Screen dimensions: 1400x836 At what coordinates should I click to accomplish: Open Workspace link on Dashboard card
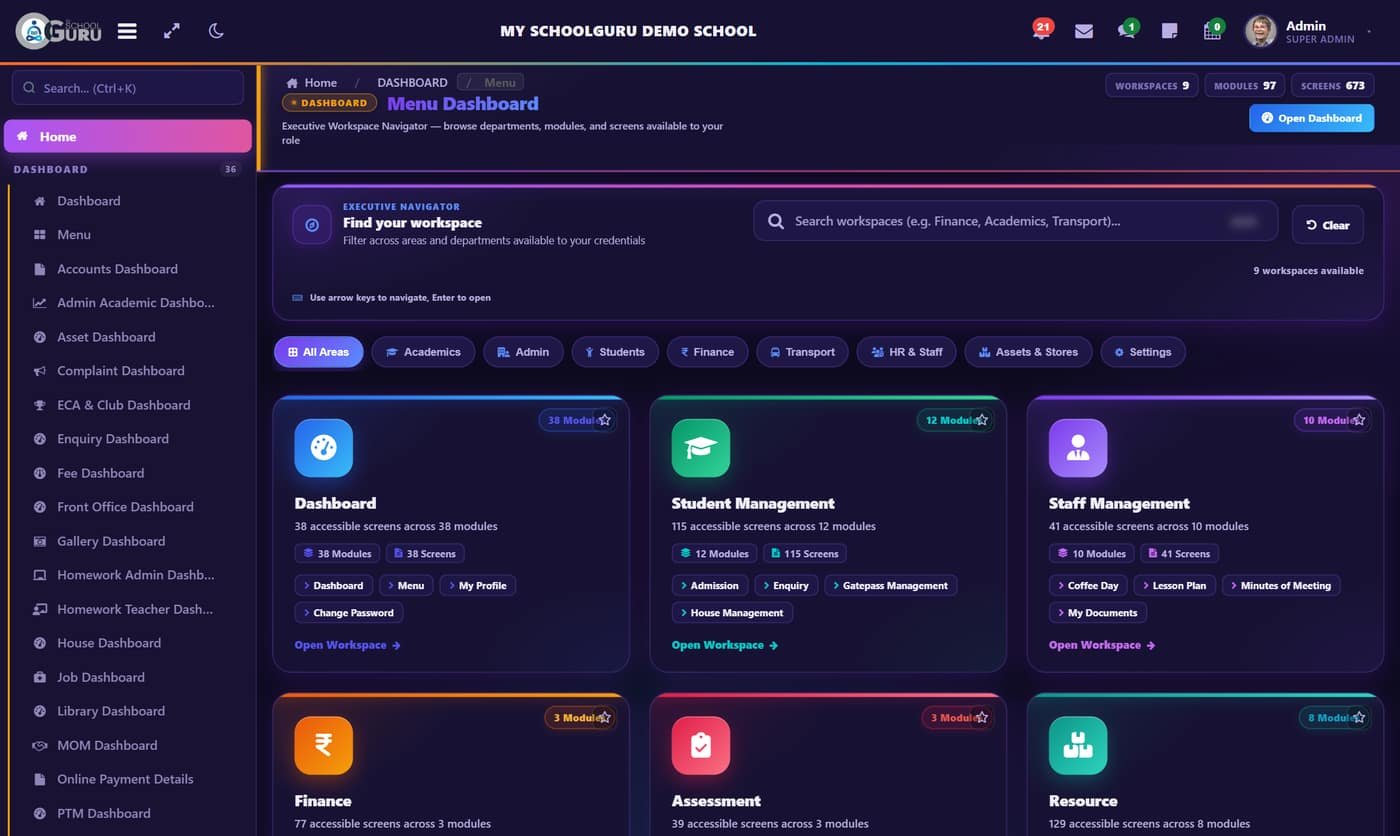[x=347, y=645]
